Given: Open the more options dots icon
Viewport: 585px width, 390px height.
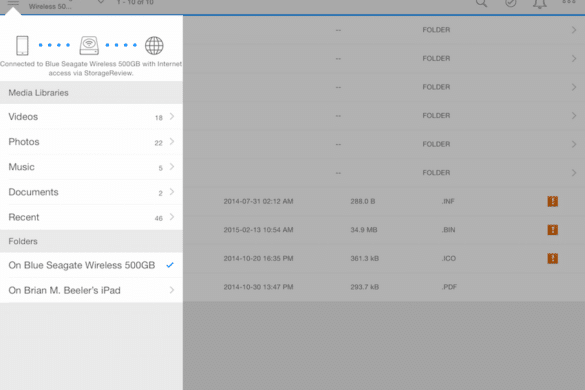Looking at the screenshot, I should (x=569, y=2).
